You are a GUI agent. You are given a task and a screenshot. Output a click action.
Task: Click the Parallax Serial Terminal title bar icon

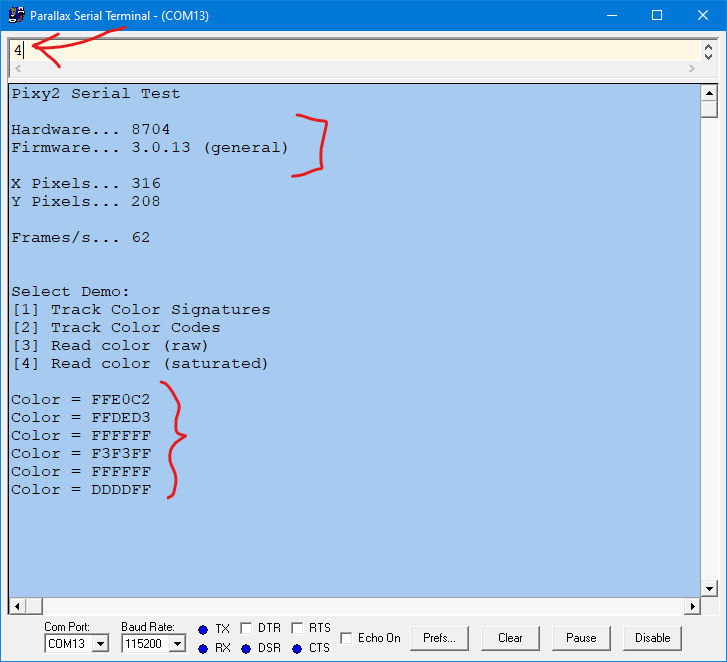16,15
